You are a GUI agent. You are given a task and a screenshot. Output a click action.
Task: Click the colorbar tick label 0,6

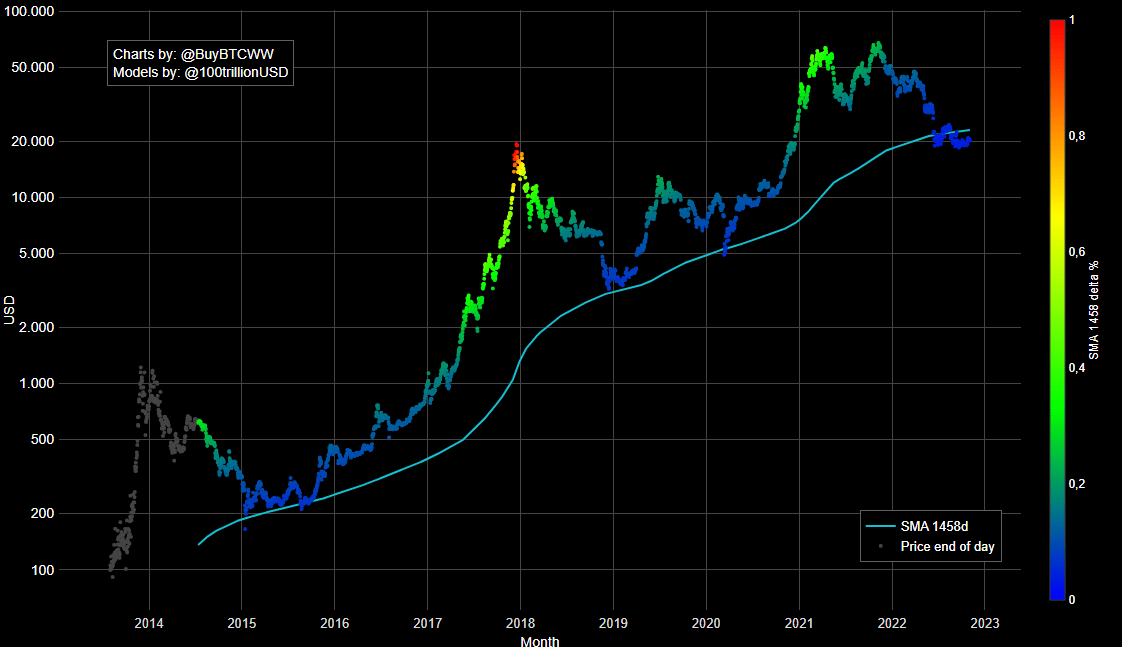coord(1077,252)
